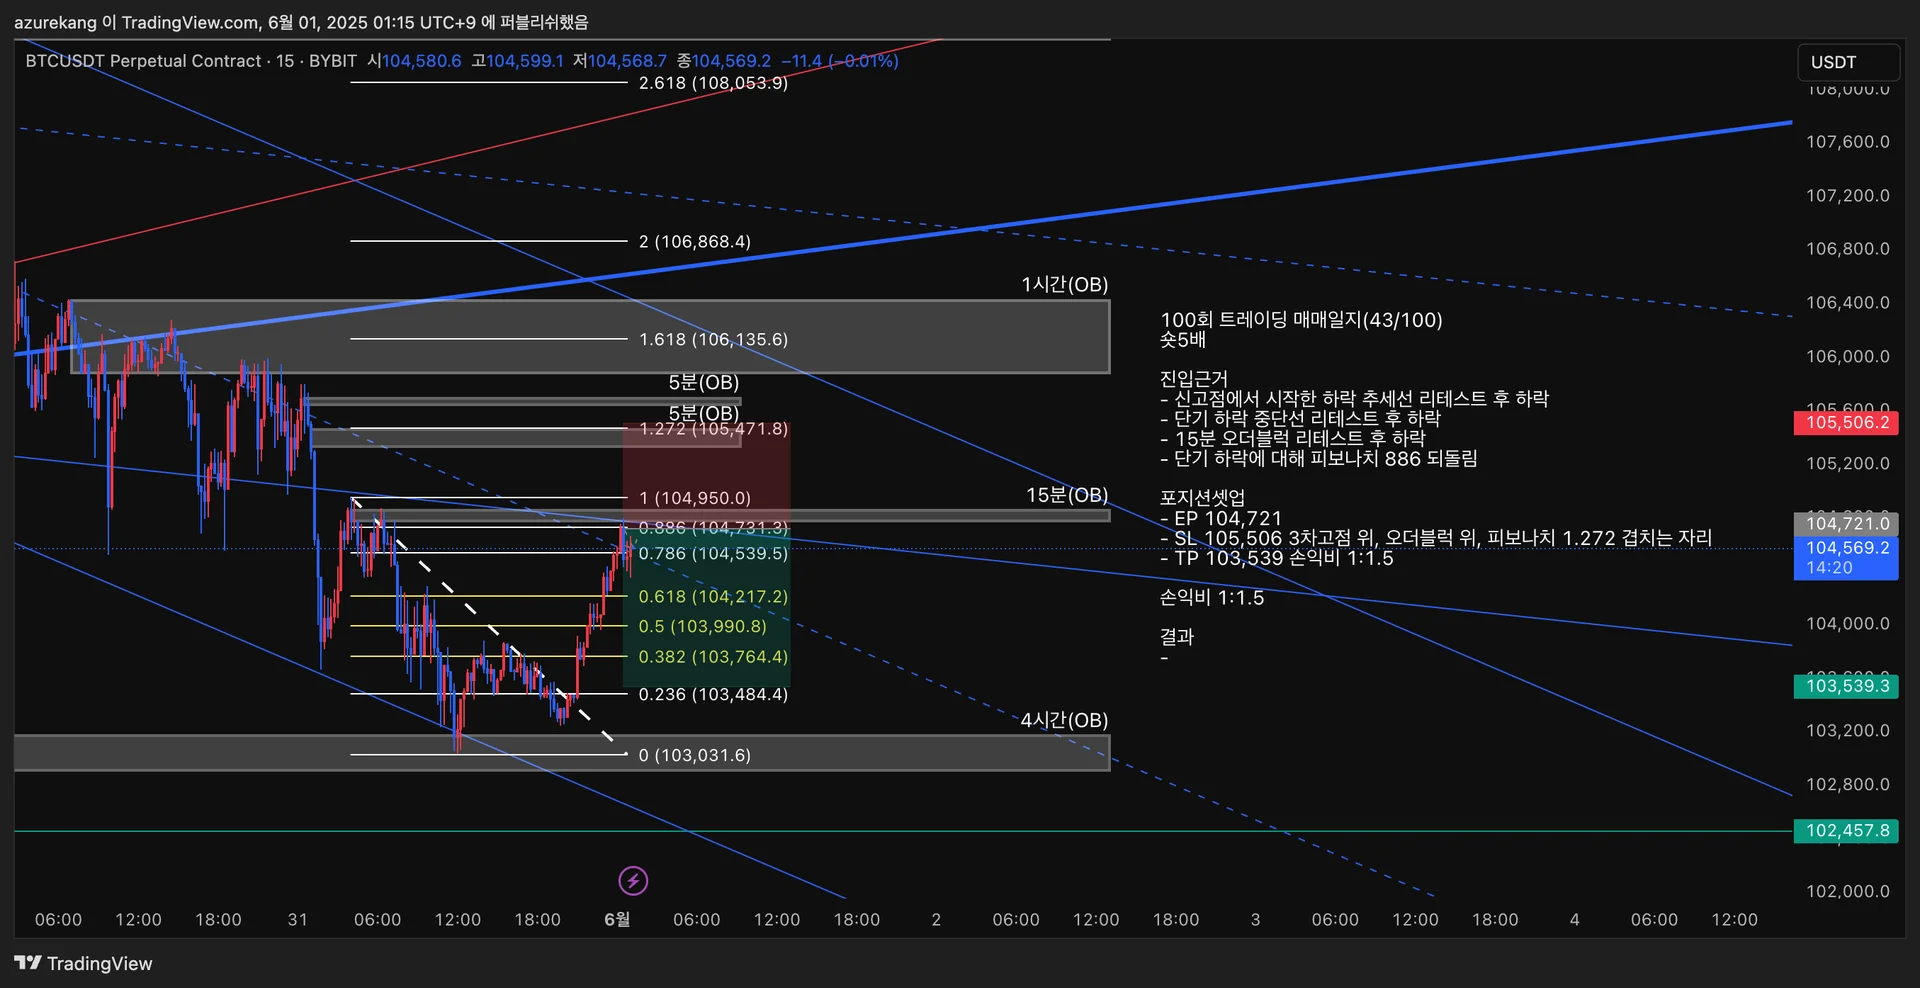Click the purple lightning event icon
The height and width of the screenshot is (988, 1920).
click(x=633, y=881)
